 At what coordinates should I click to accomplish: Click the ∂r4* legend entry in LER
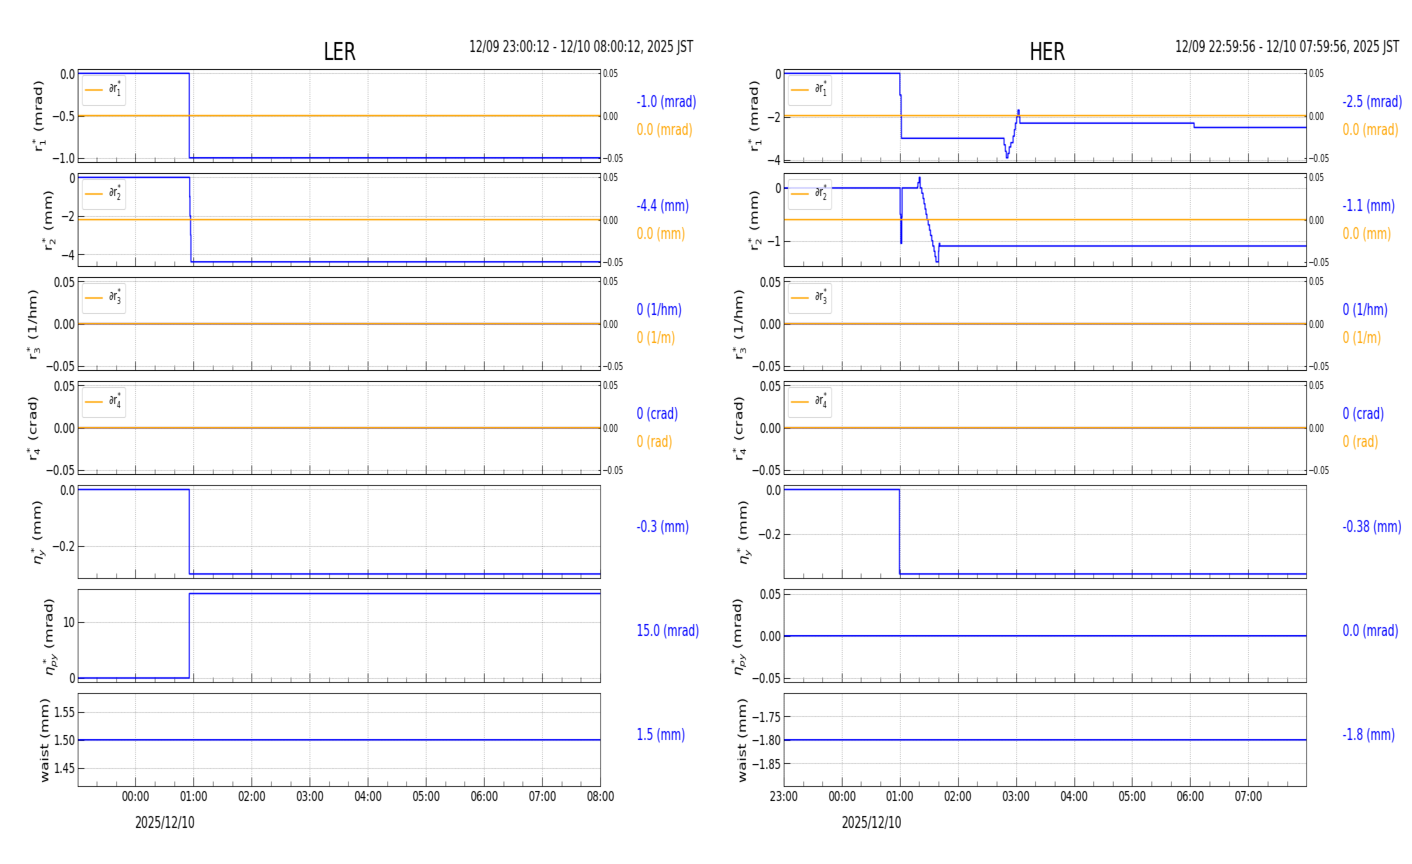(x=103, y=402)
